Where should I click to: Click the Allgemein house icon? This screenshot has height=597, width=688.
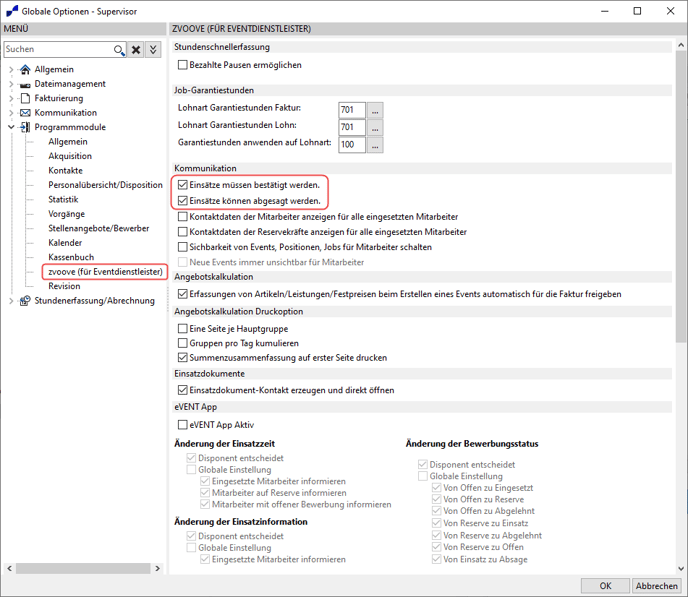click(25, 69)
